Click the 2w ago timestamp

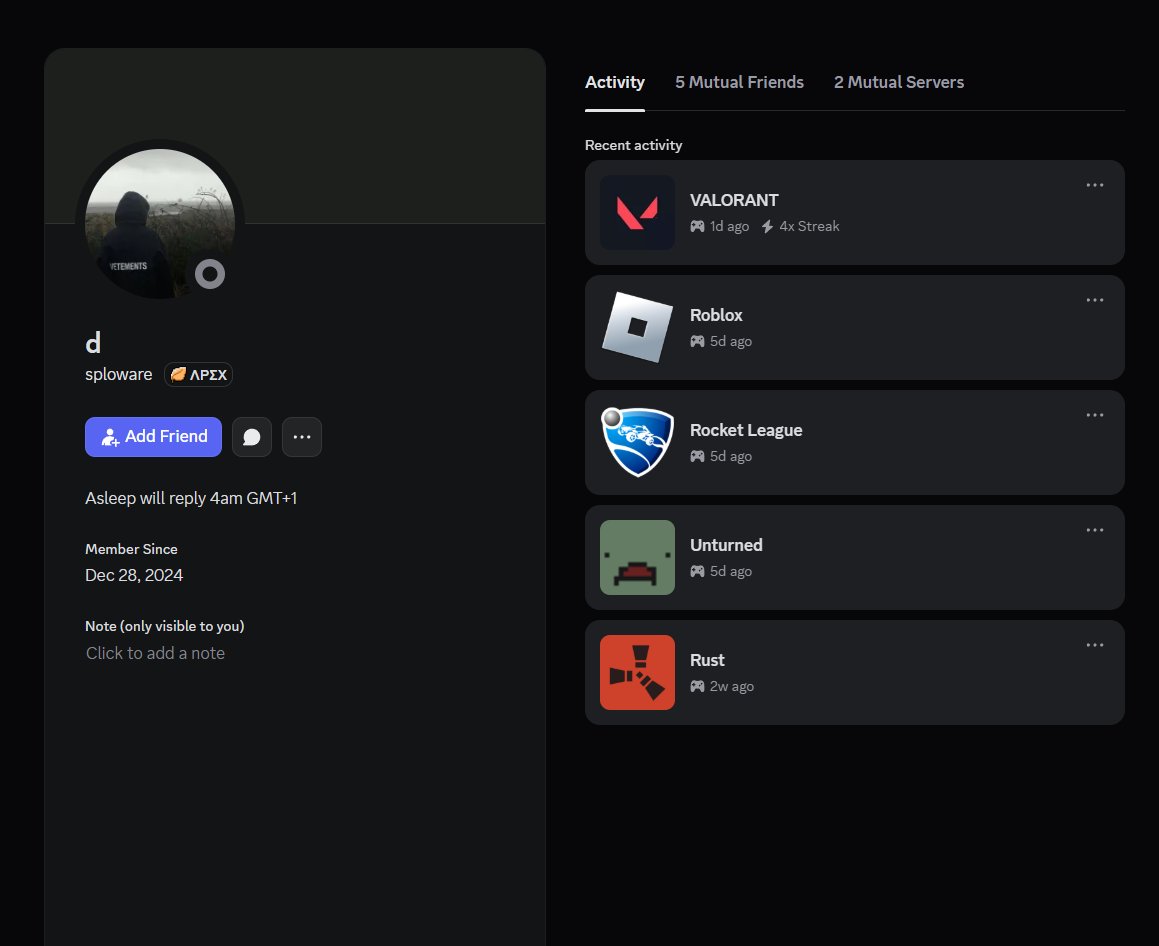[732, 686]
